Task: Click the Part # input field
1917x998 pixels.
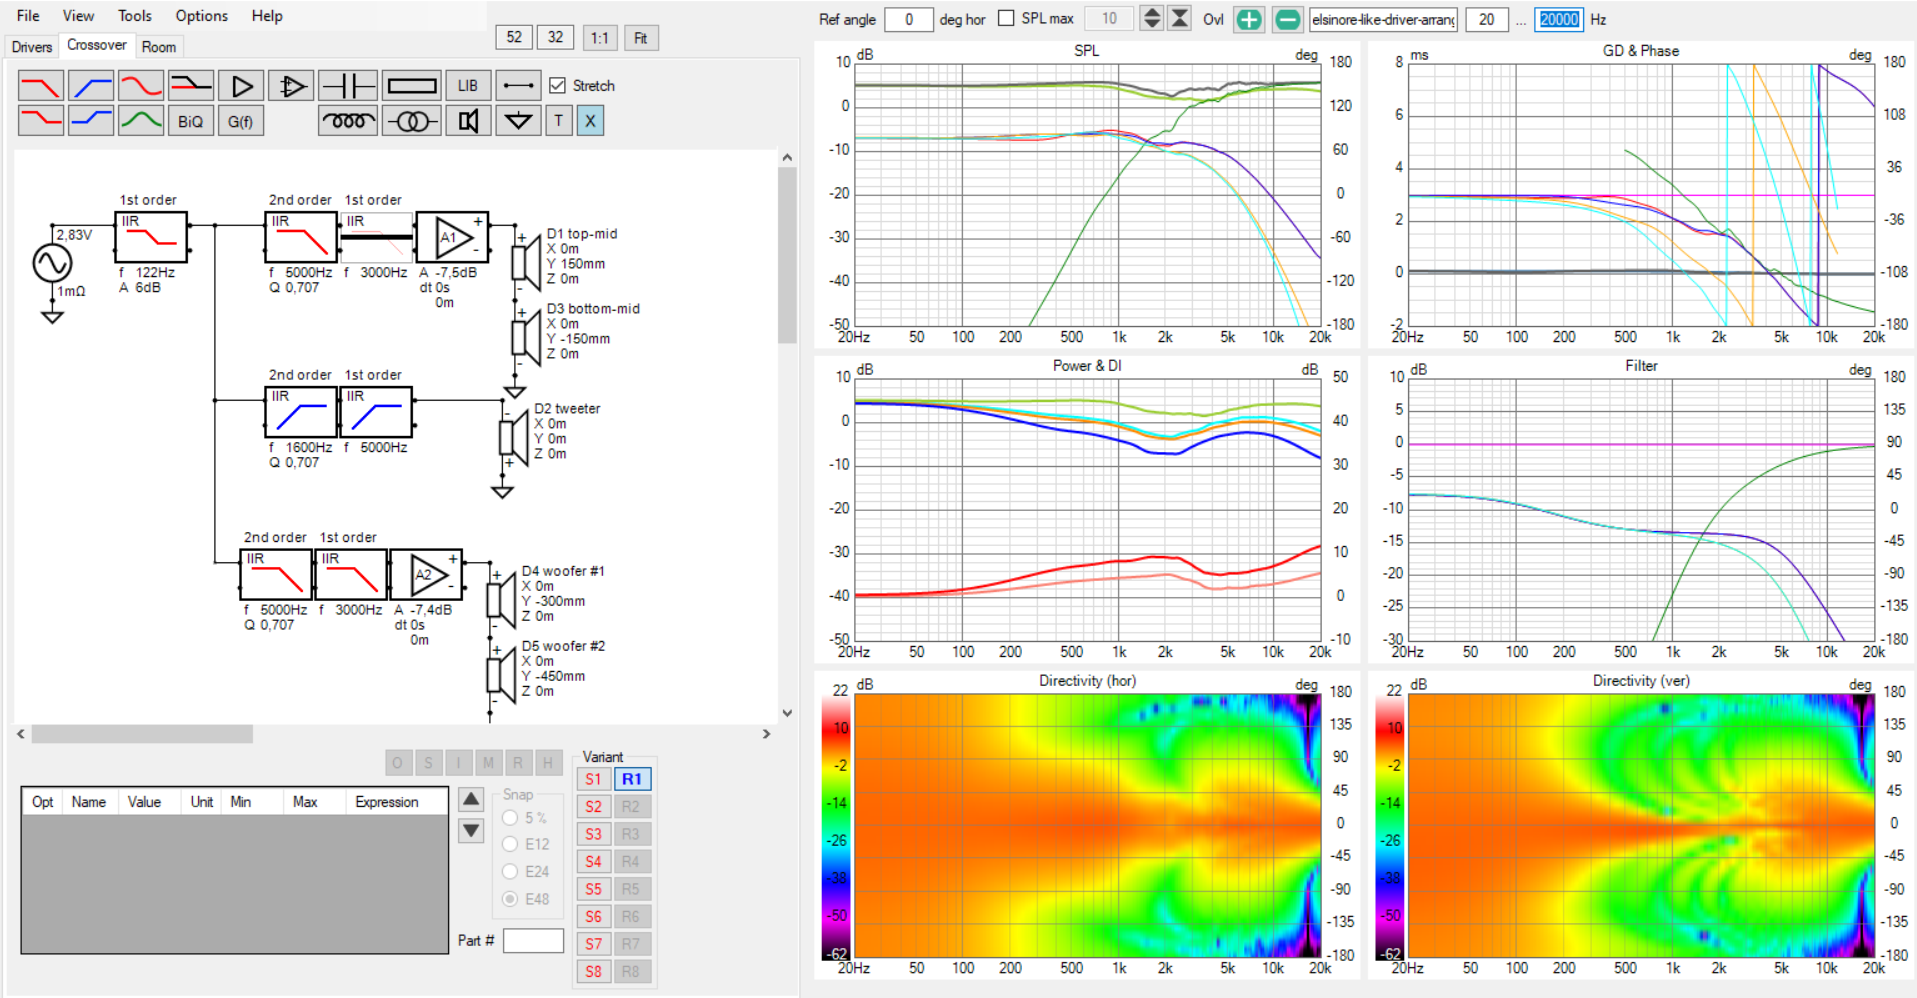Action: coord(533,941)
